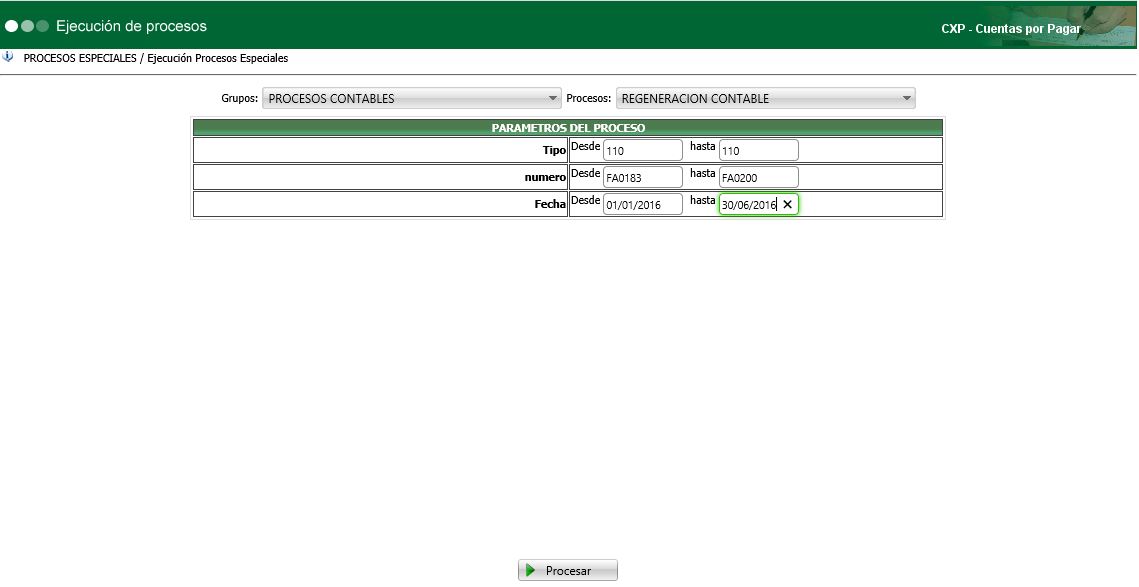Click the PROCESOS ESPECIALES breadcrumb text
The image size is (1139, 587).
coord(80,58)
